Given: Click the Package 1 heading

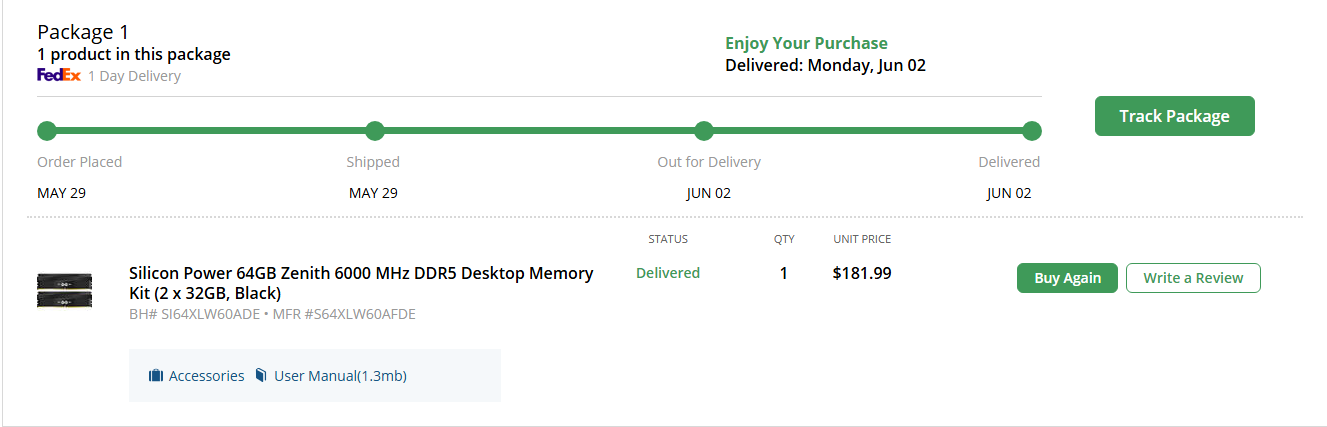Looking at the screenshot, I should click(x=83, y=32).
